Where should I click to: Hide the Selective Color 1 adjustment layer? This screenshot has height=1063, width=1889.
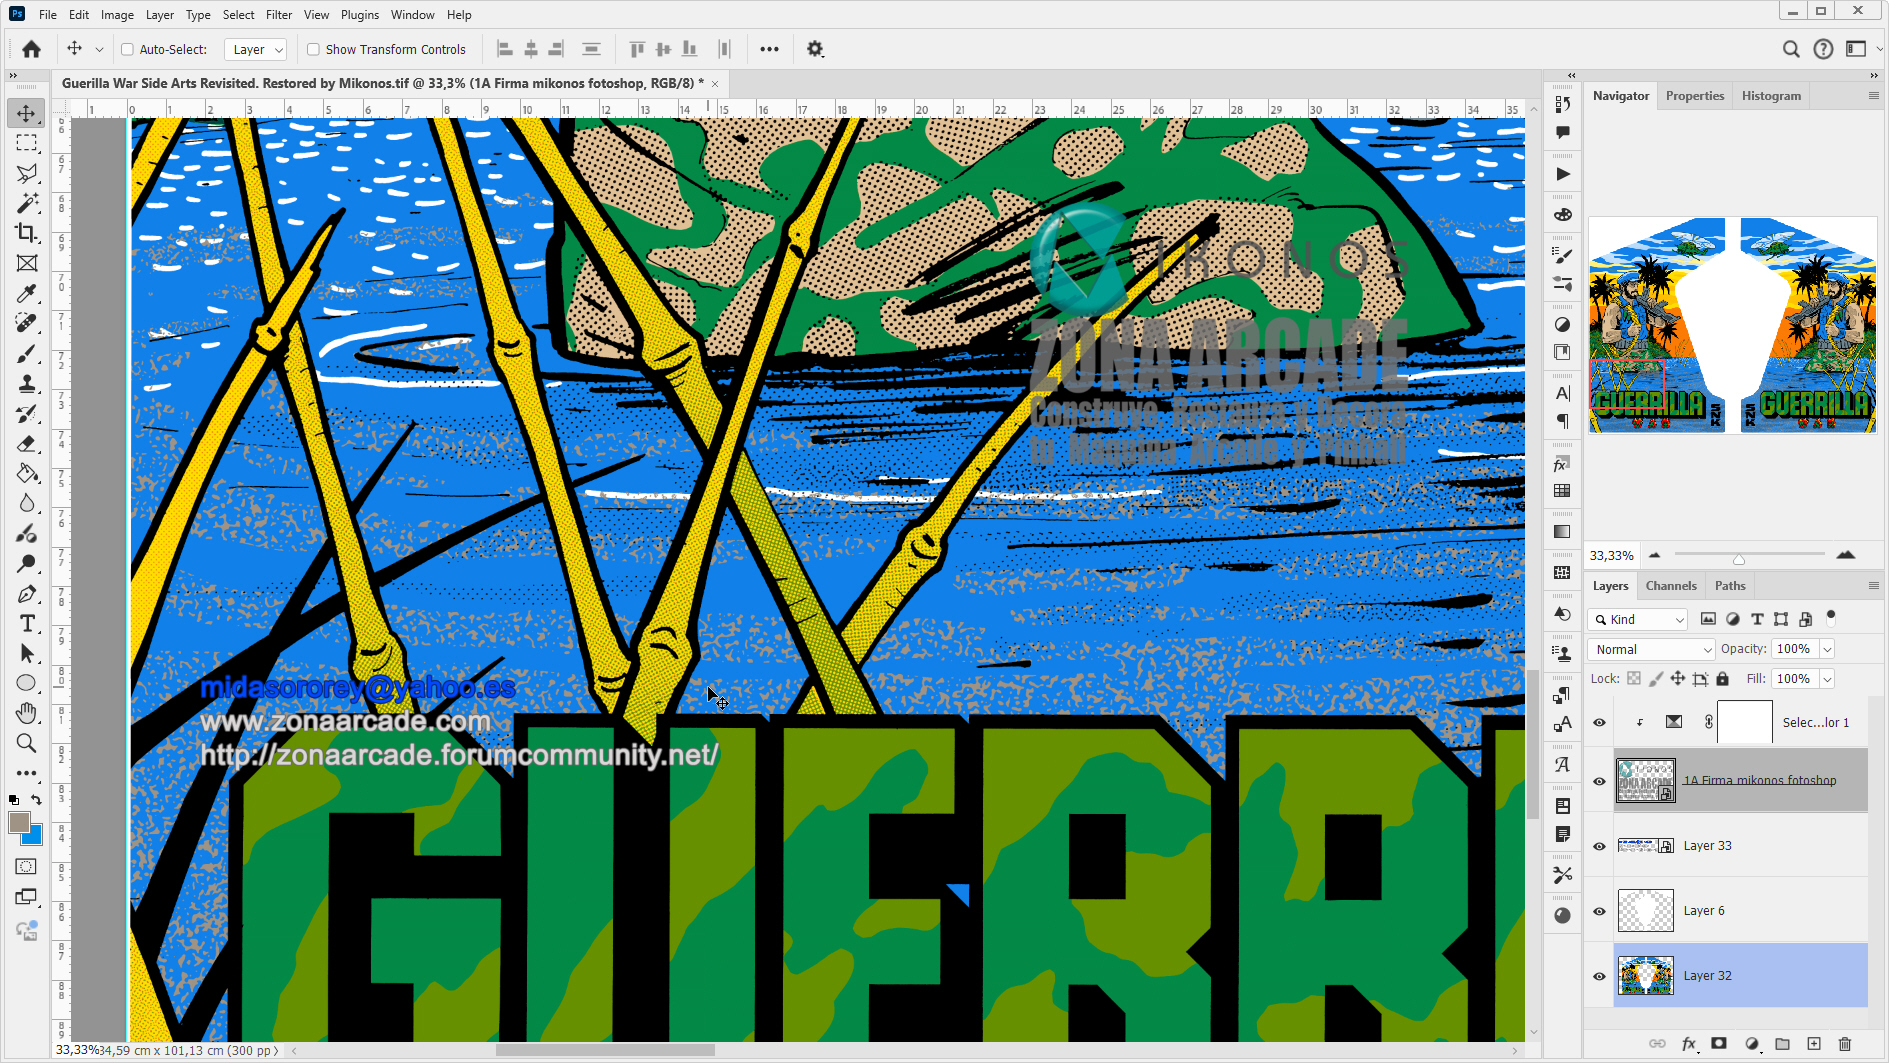1599,722
